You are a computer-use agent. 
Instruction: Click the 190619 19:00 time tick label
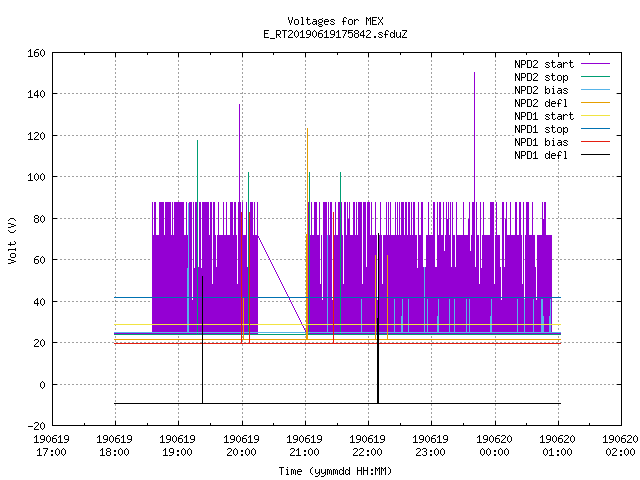pyautogui.click(x=178, y=446)
